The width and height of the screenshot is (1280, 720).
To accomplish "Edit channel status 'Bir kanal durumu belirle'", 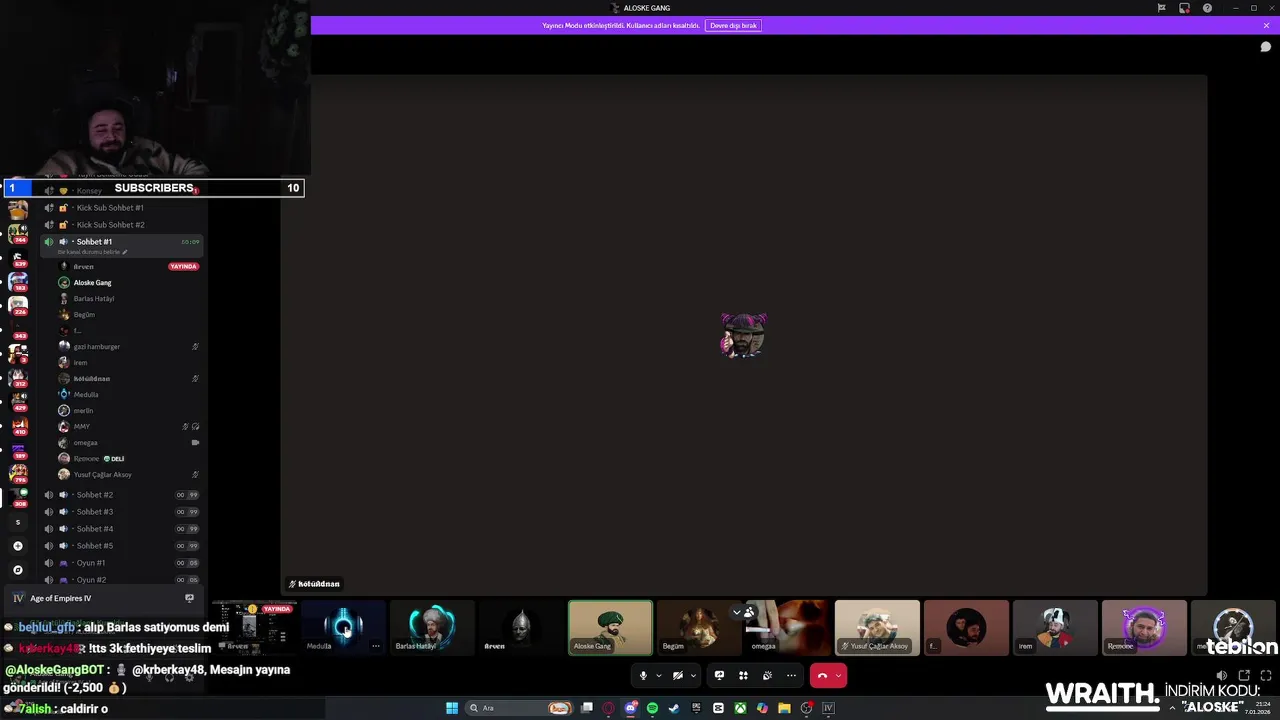I will coord(92,252).
